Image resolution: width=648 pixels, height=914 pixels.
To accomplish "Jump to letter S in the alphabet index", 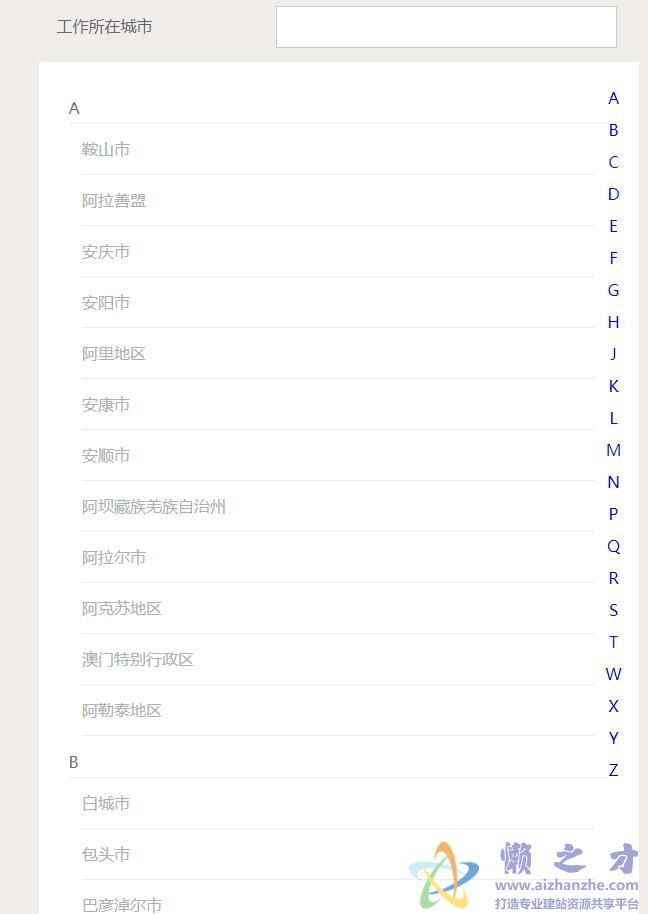I will point(613,610).
